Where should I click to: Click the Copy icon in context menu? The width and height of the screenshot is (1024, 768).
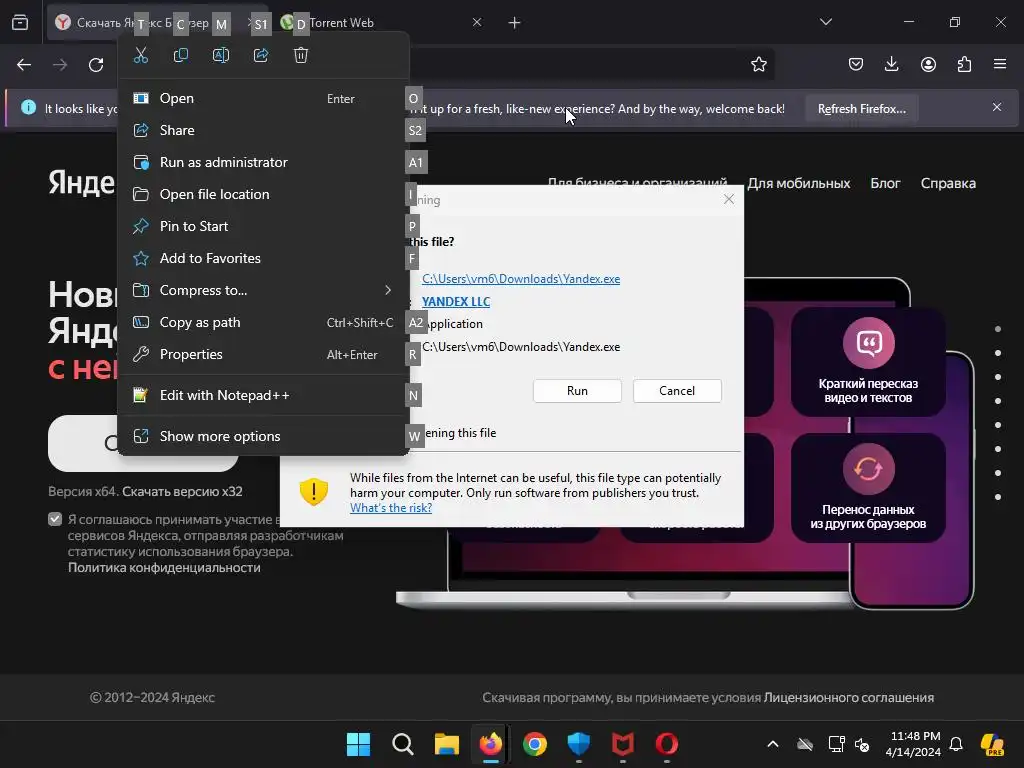point(181,56)
